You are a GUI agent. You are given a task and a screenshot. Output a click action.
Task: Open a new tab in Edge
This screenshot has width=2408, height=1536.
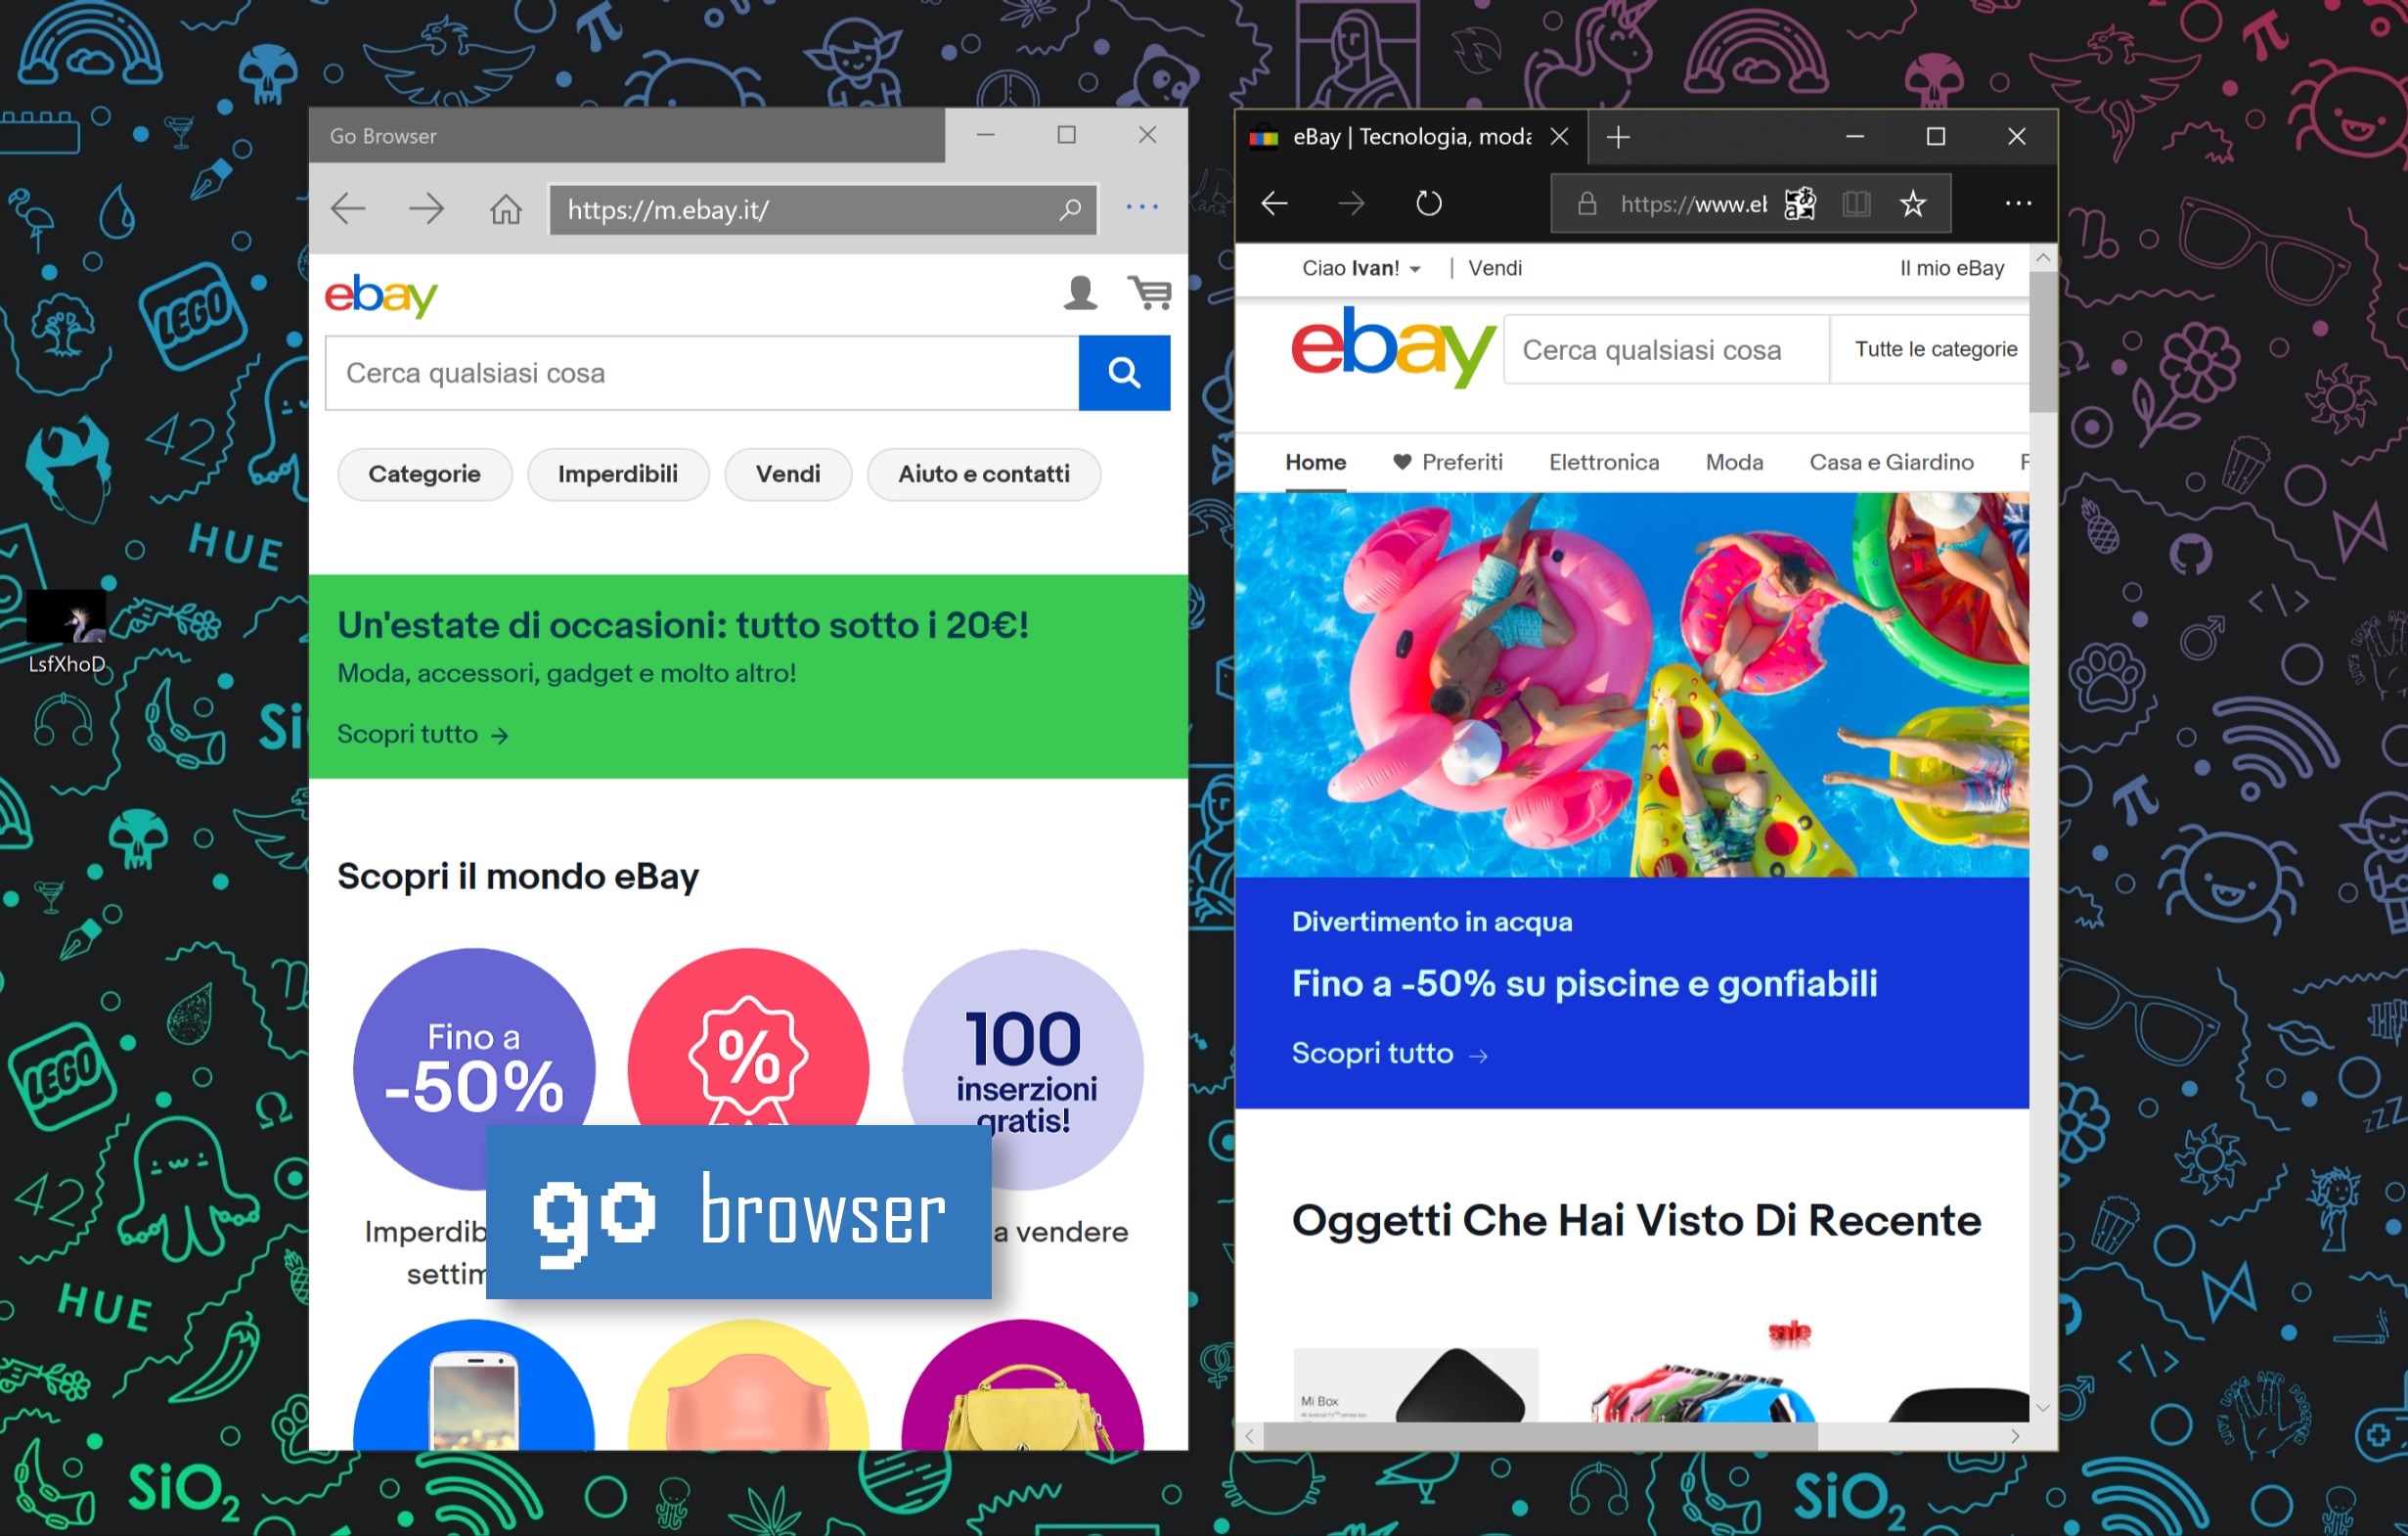pos(1618,136)
